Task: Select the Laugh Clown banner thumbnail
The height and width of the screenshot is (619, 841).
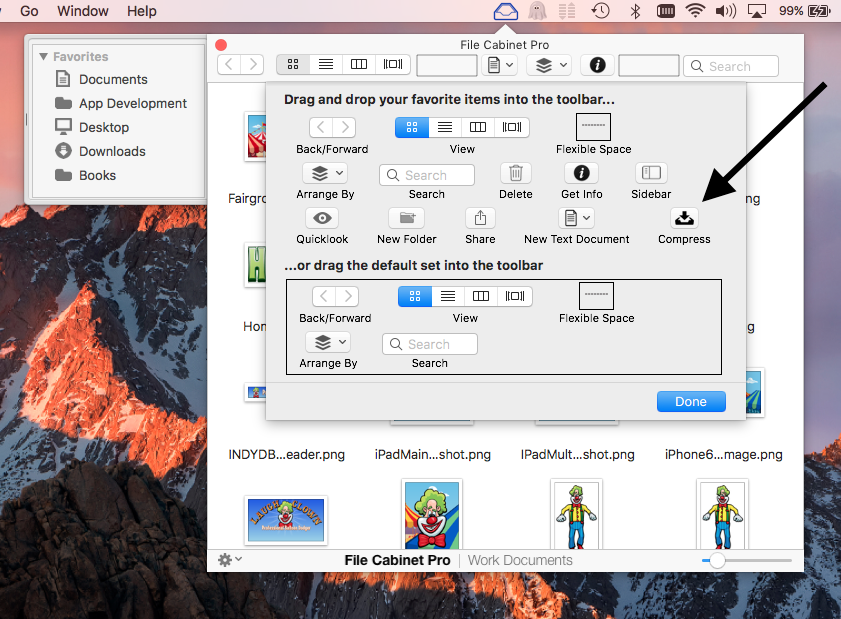Action: coord(286,520)
